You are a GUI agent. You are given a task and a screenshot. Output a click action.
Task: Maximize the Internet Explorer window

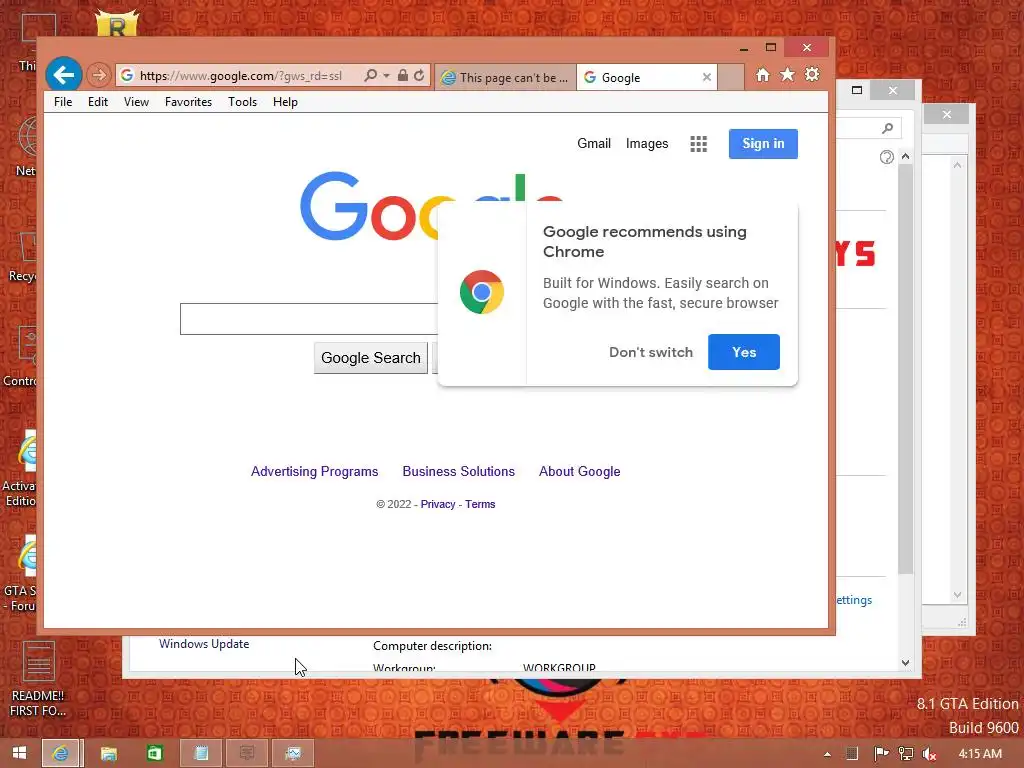coord(771,48)
